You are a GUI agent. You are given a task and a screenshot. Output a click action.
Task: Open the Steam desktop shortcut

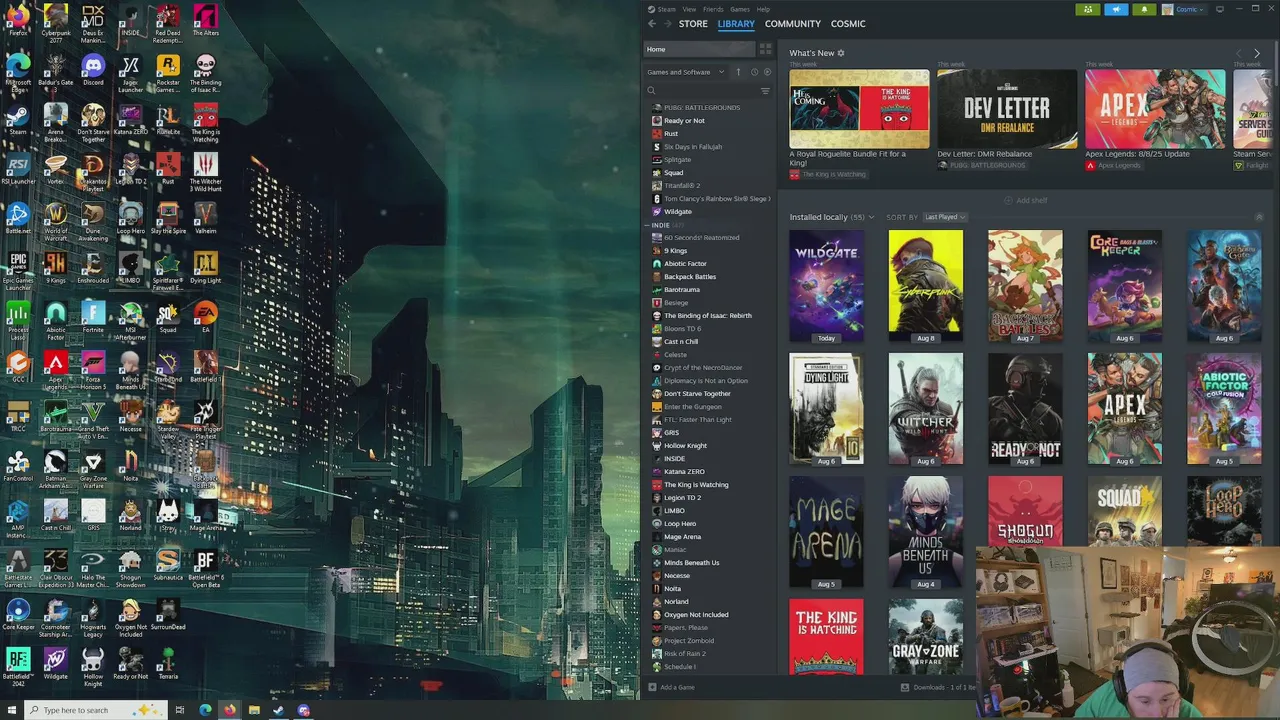(x=18, y=119)
